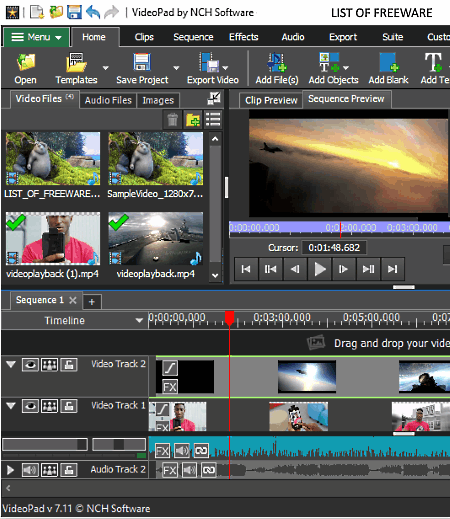Open the Audio ribbon tab

(293, 37)
